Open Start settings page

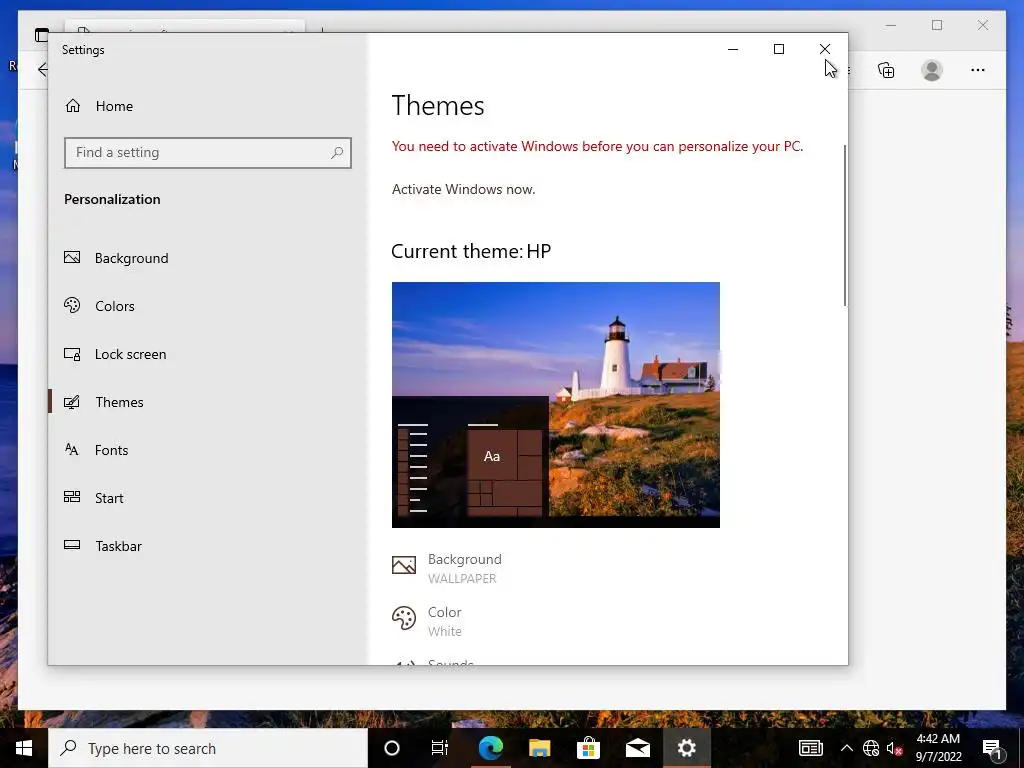pyautogui.click(x=93, y=498)
